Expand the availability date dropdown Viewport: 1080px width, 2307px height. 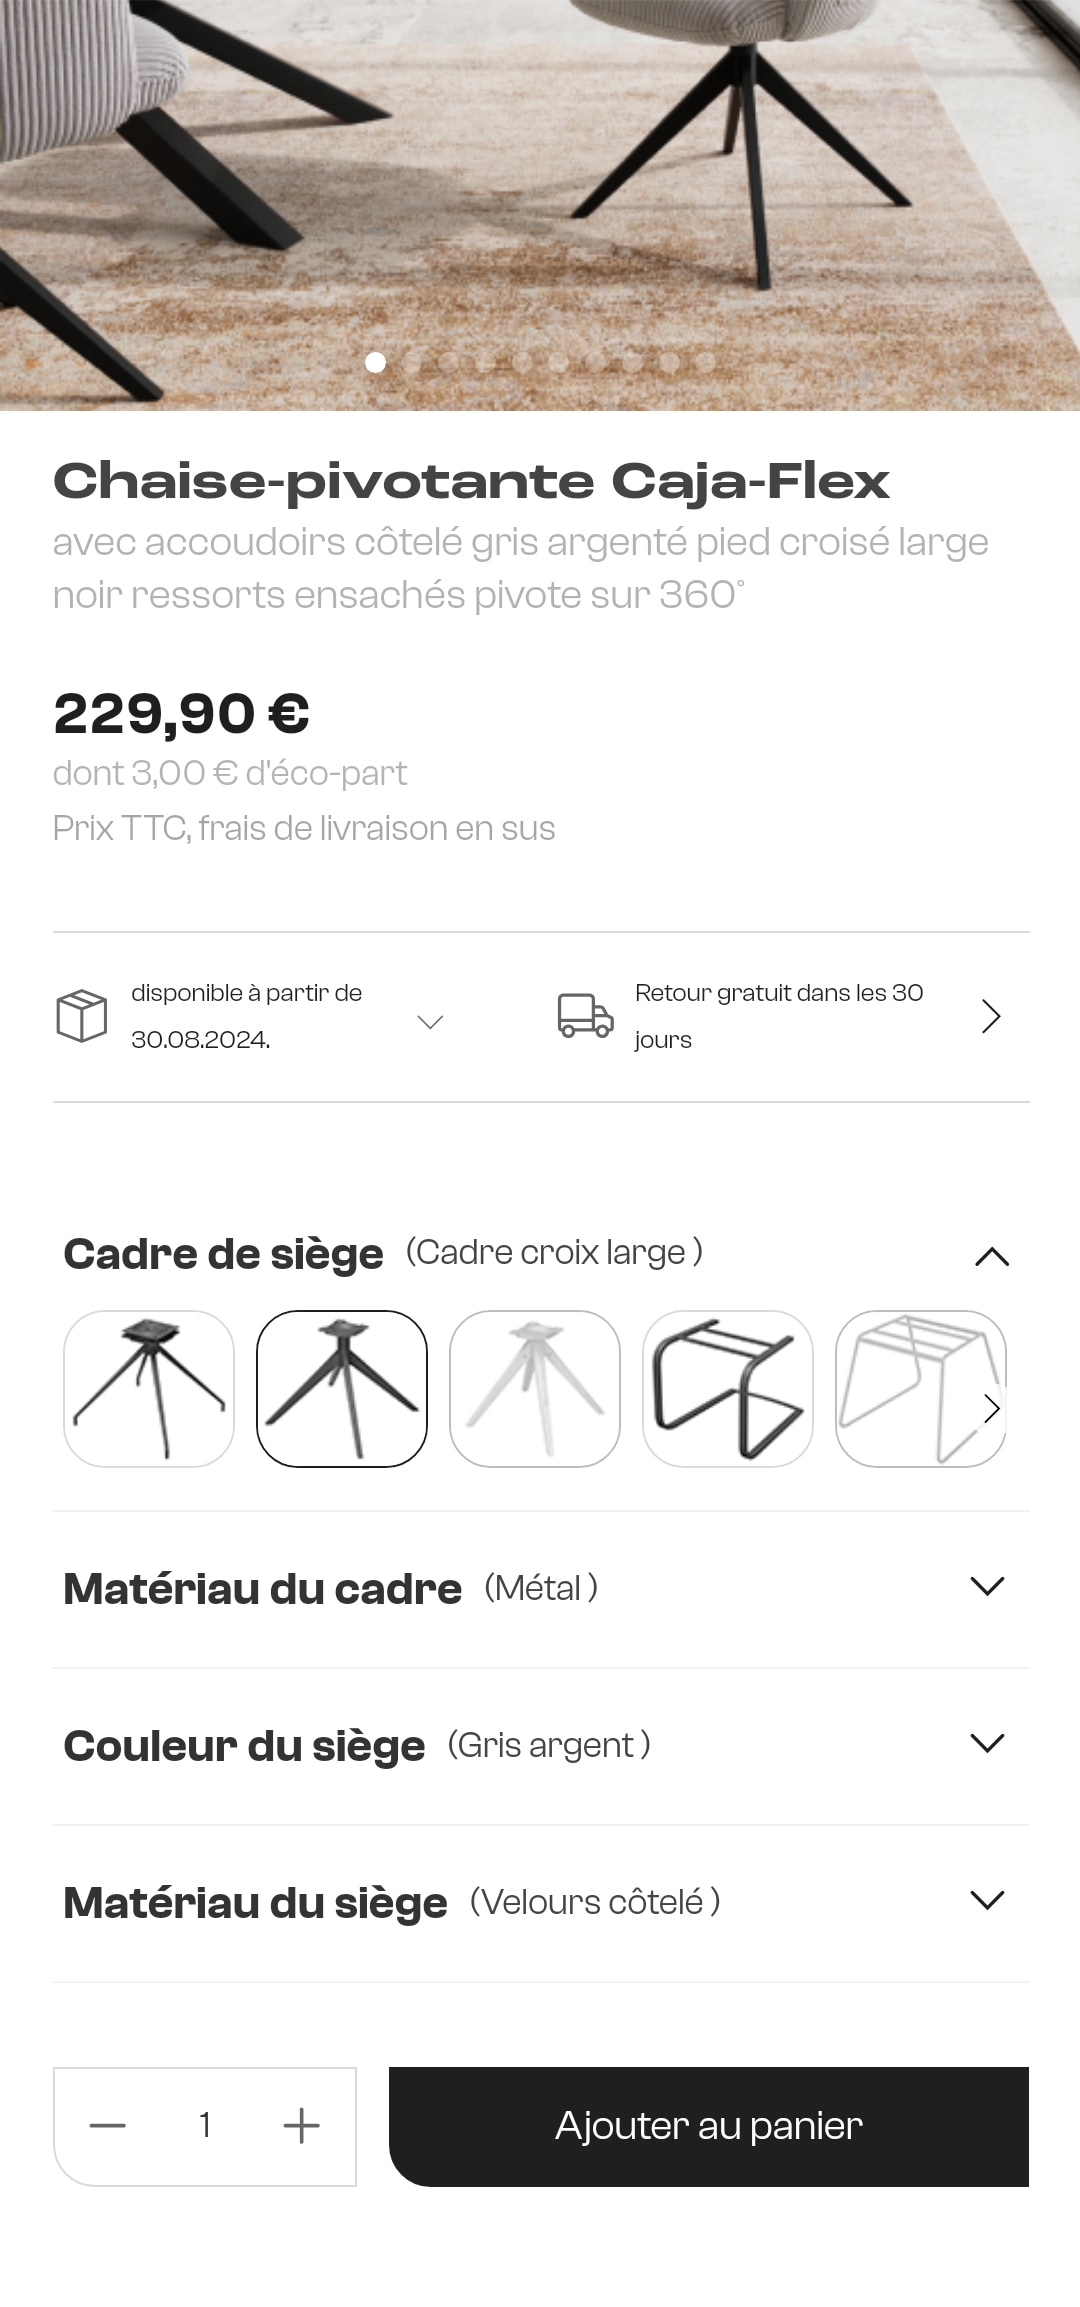tap(430, 1022)
